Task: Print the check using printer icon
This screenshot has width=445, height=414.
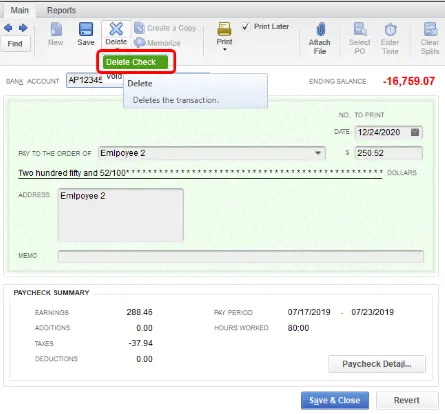Action: point(224,29)
